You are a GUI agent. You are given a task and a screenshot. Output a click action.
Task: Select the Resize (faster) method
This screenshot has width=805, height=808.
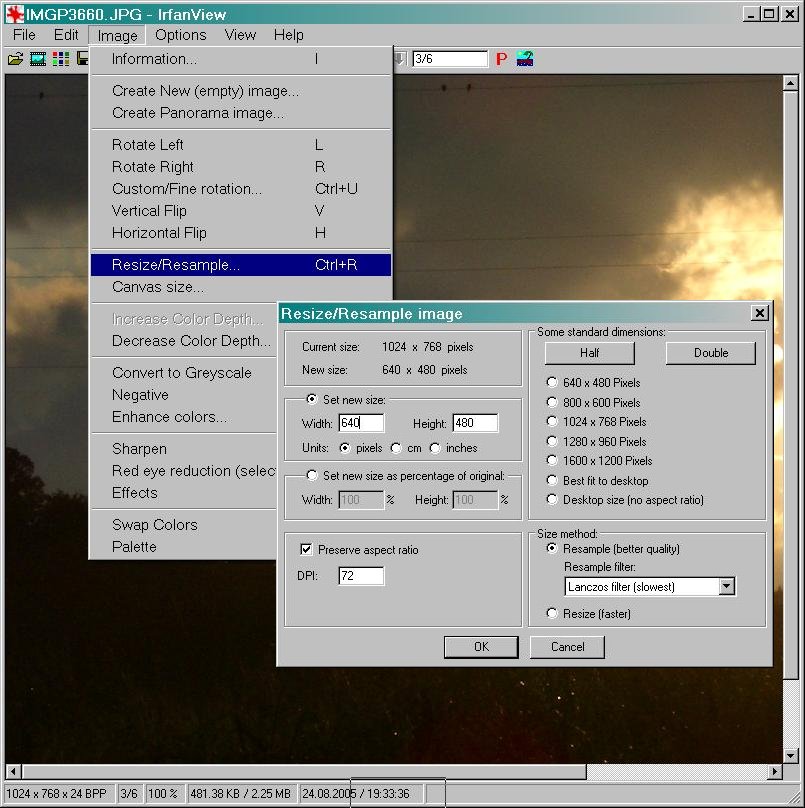(552, 613)
